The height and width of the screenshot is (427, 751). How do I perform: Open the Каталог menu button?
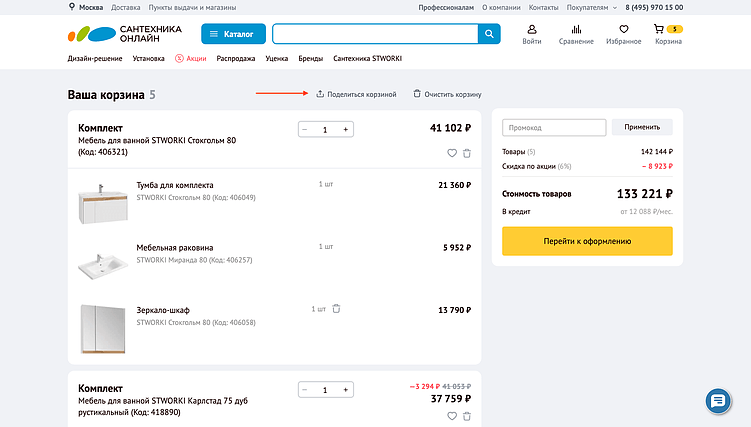tap(233, 35)
